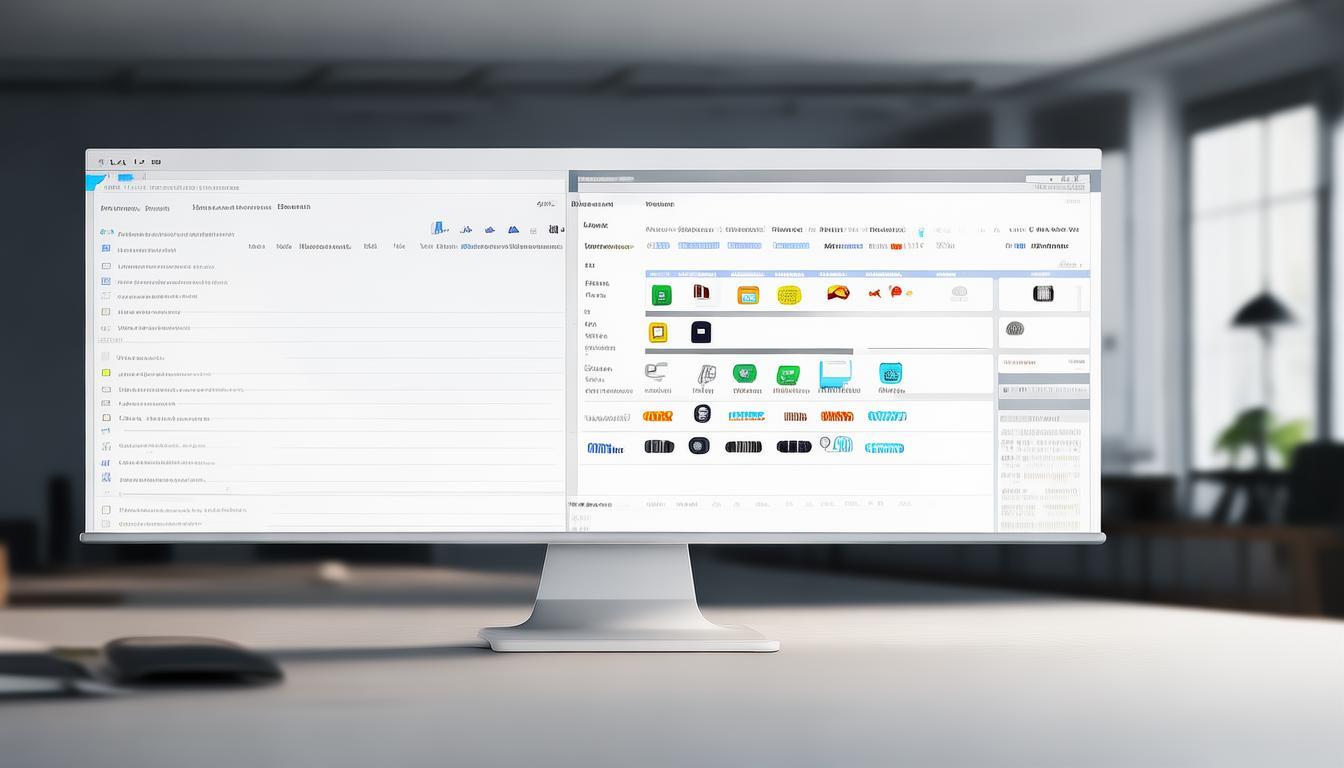Viewport: 1344px width, 768px height.
Task: Select the gray brain-shaped icon in right sidebar
Action: tap(1014, 329)
